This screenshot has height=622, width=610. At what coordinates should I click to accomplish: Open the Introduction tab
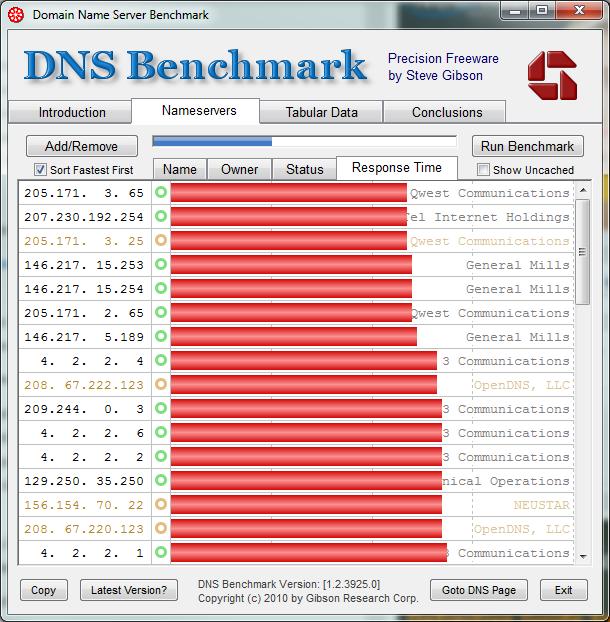[x=70, y=112]
